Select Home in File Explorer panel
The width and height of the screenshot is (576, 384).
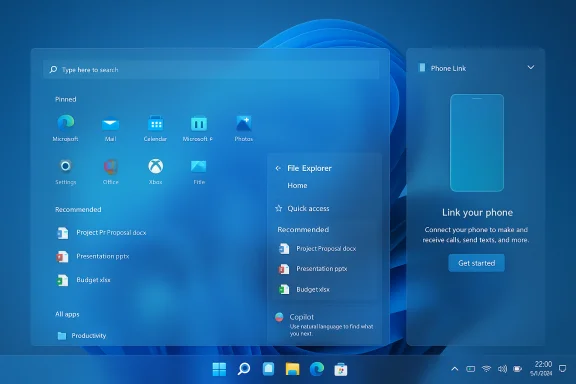[297, 186]
